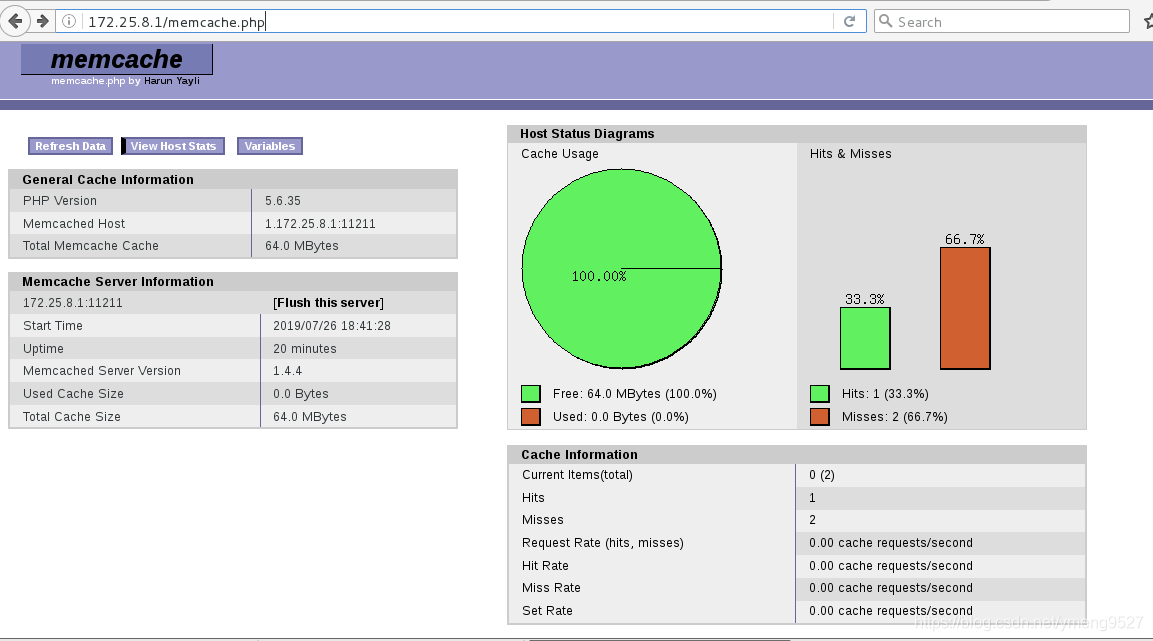Select Memcached Host value 1.172.25.8.1:11211

[320, 223]
